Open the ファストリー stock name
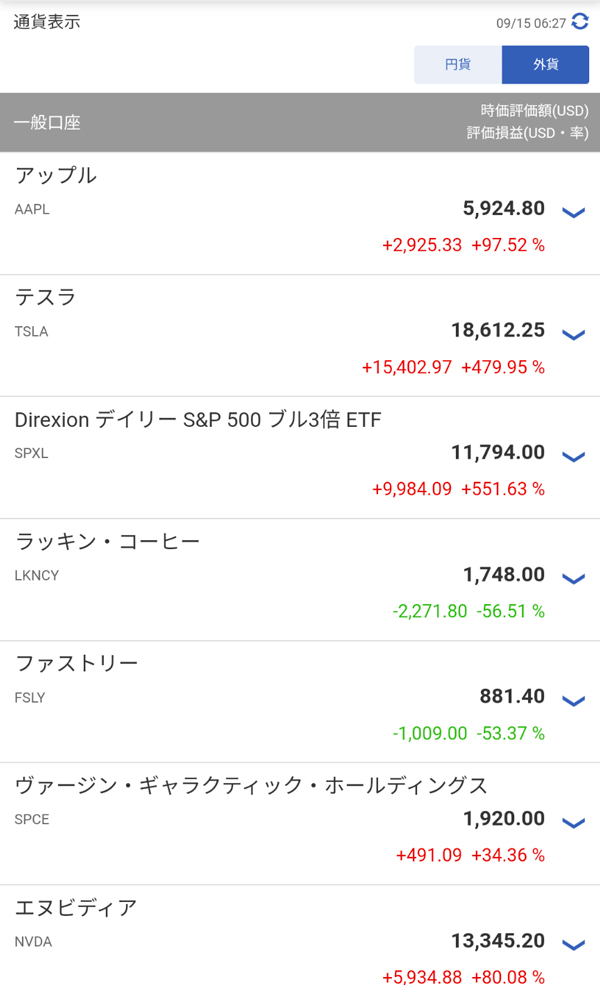Viewport: 600px width, 985px height. coord(77,664)
